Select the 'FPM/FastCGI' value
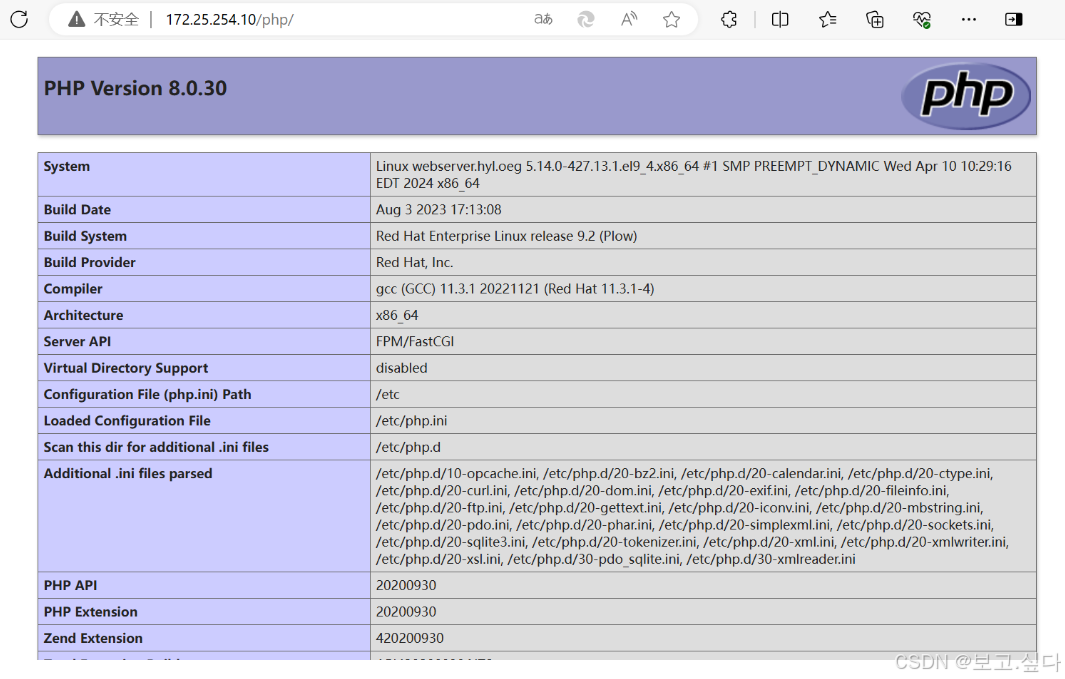The image size is (1065, 679). (415, 342)
